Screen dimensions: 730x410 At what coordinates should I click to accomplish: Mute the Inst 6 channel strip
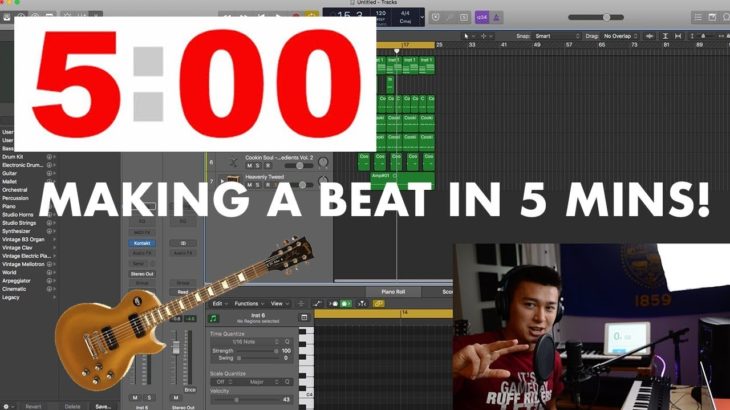tap(135, 398)
